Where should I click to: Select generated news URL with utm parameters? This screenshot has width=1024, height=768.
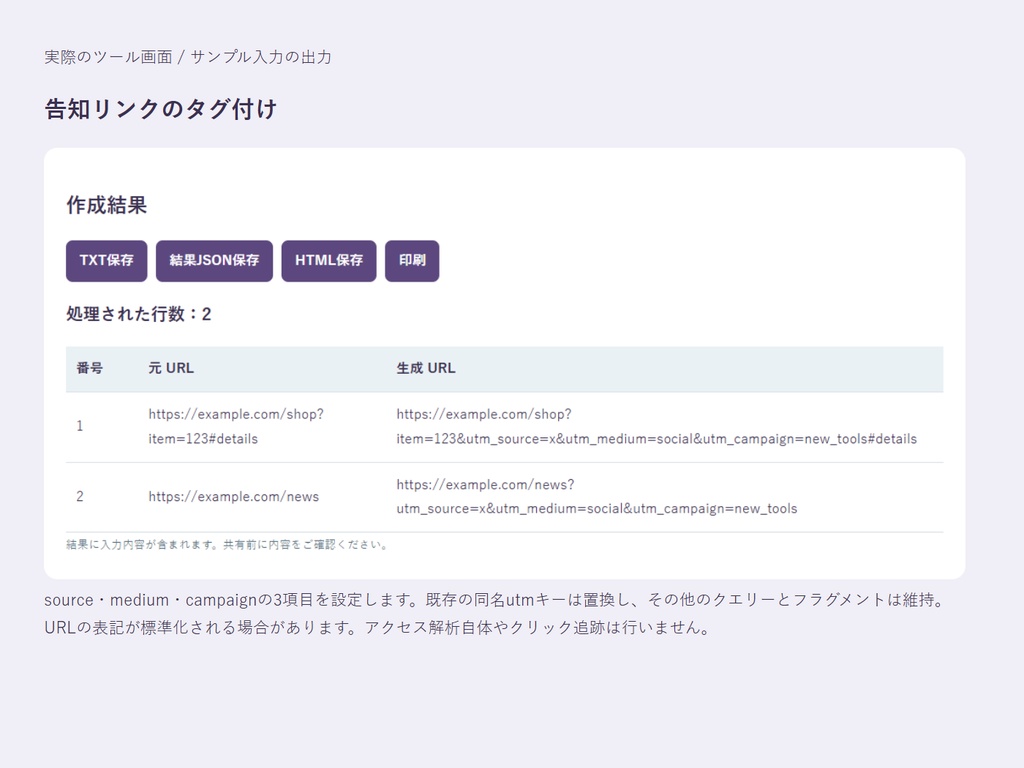597,497
